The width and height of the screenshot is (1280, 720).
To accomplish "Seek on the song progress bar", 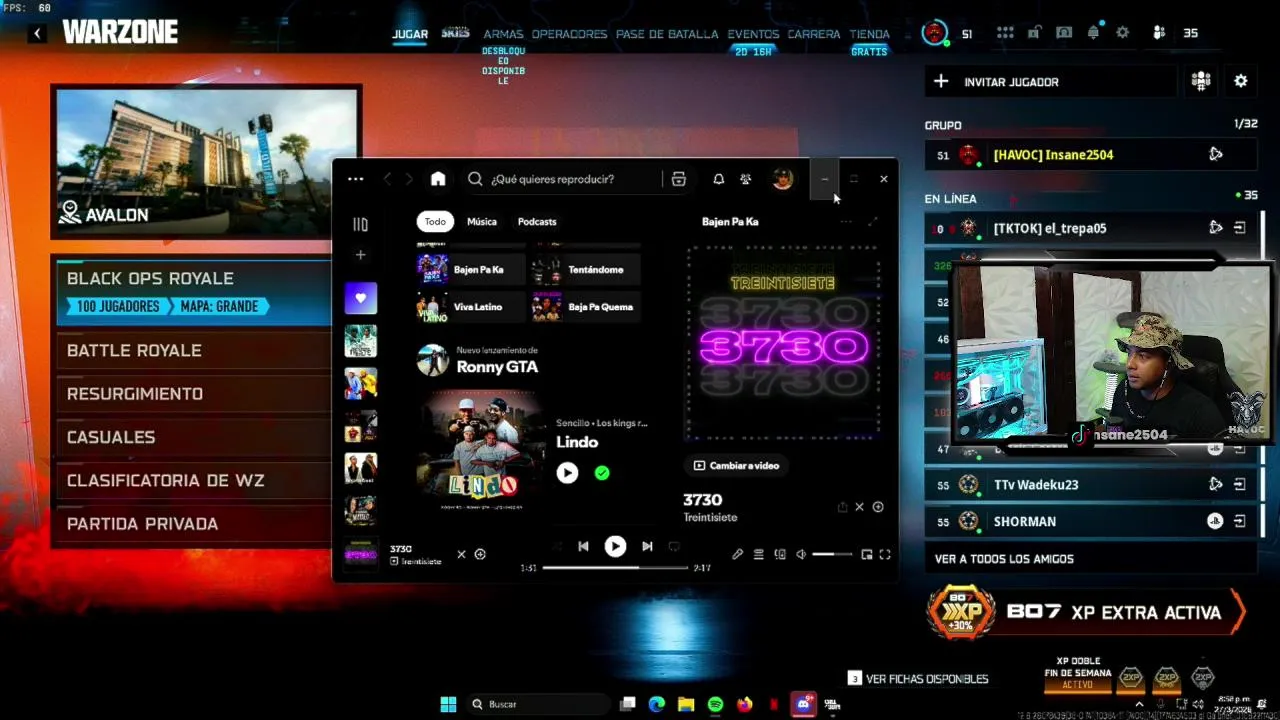I will point(615,568).
